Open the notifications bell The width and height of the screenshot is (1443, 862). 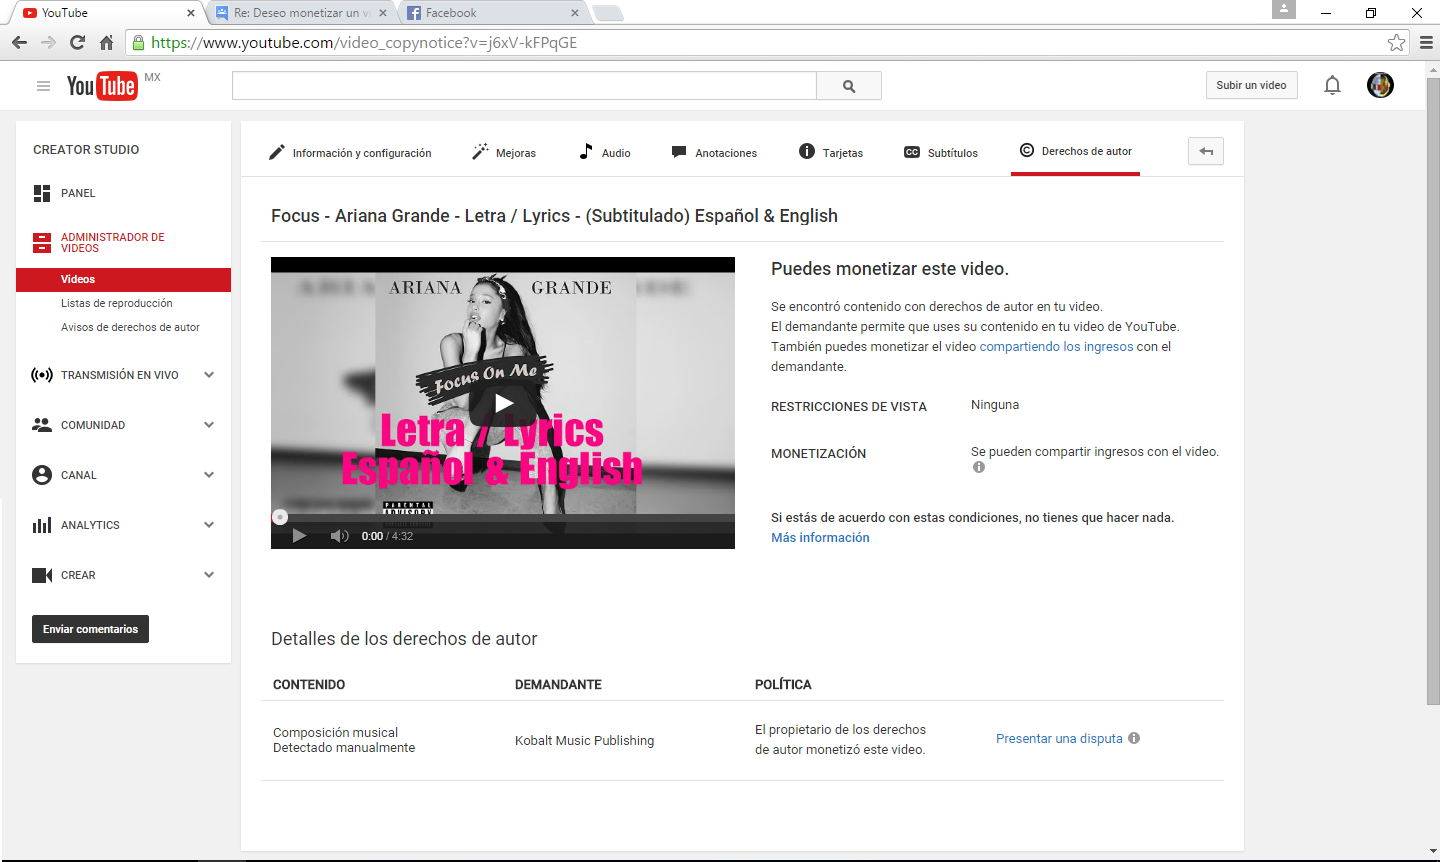(x=1332, y=85)
